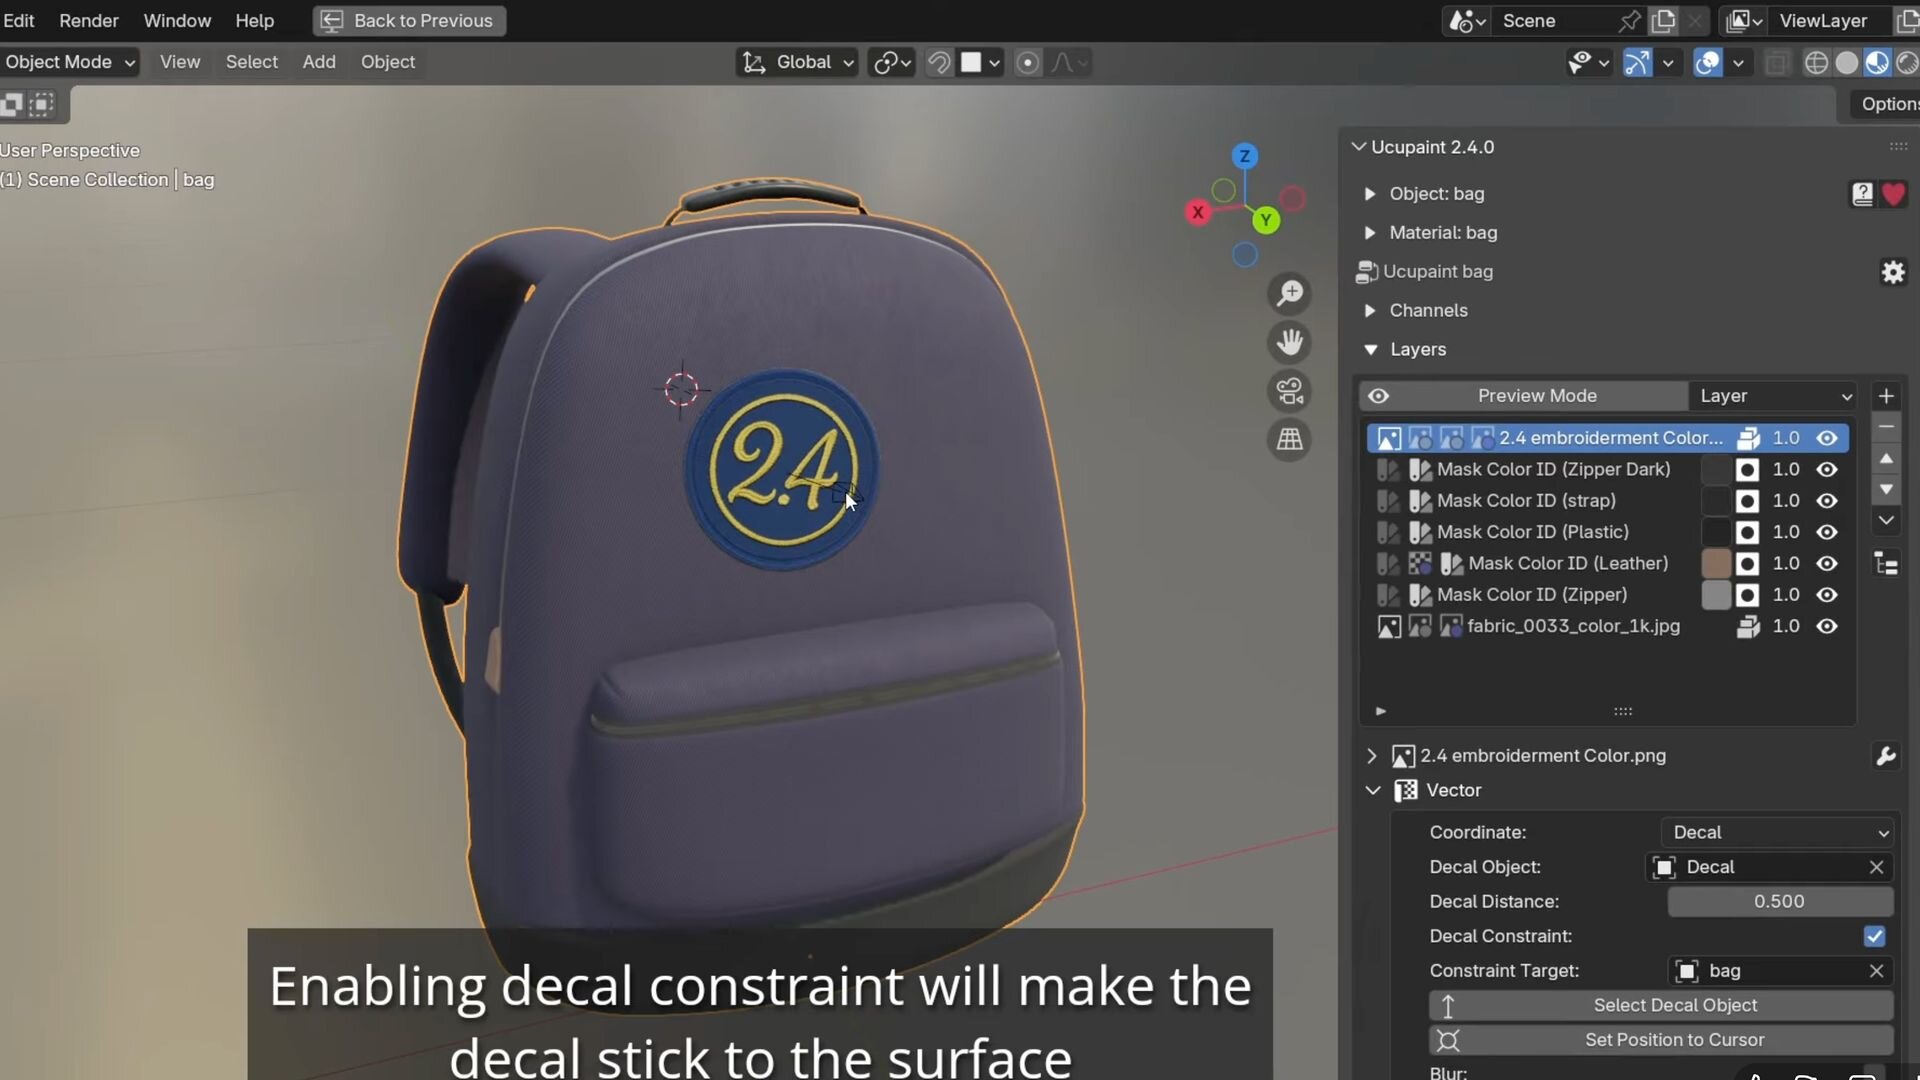Switch perspective/orthographic grid icon
The height and width of the screenshot is (1080, 1920).
tap(1290, 440)
